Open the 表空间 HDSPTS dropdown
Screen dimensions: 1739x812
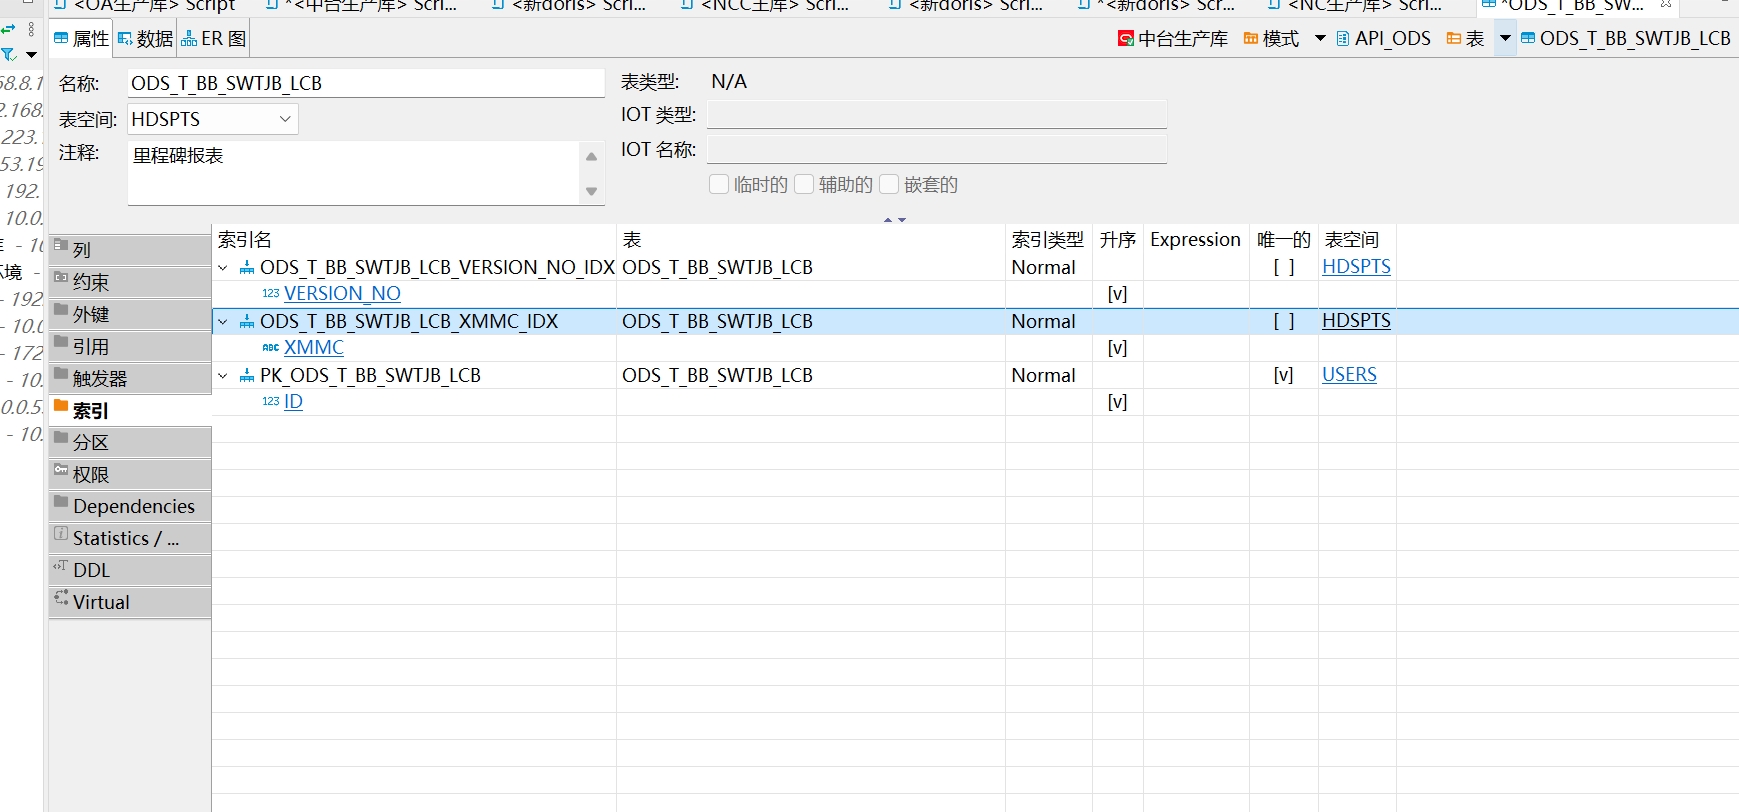click(x=285, y=119)
